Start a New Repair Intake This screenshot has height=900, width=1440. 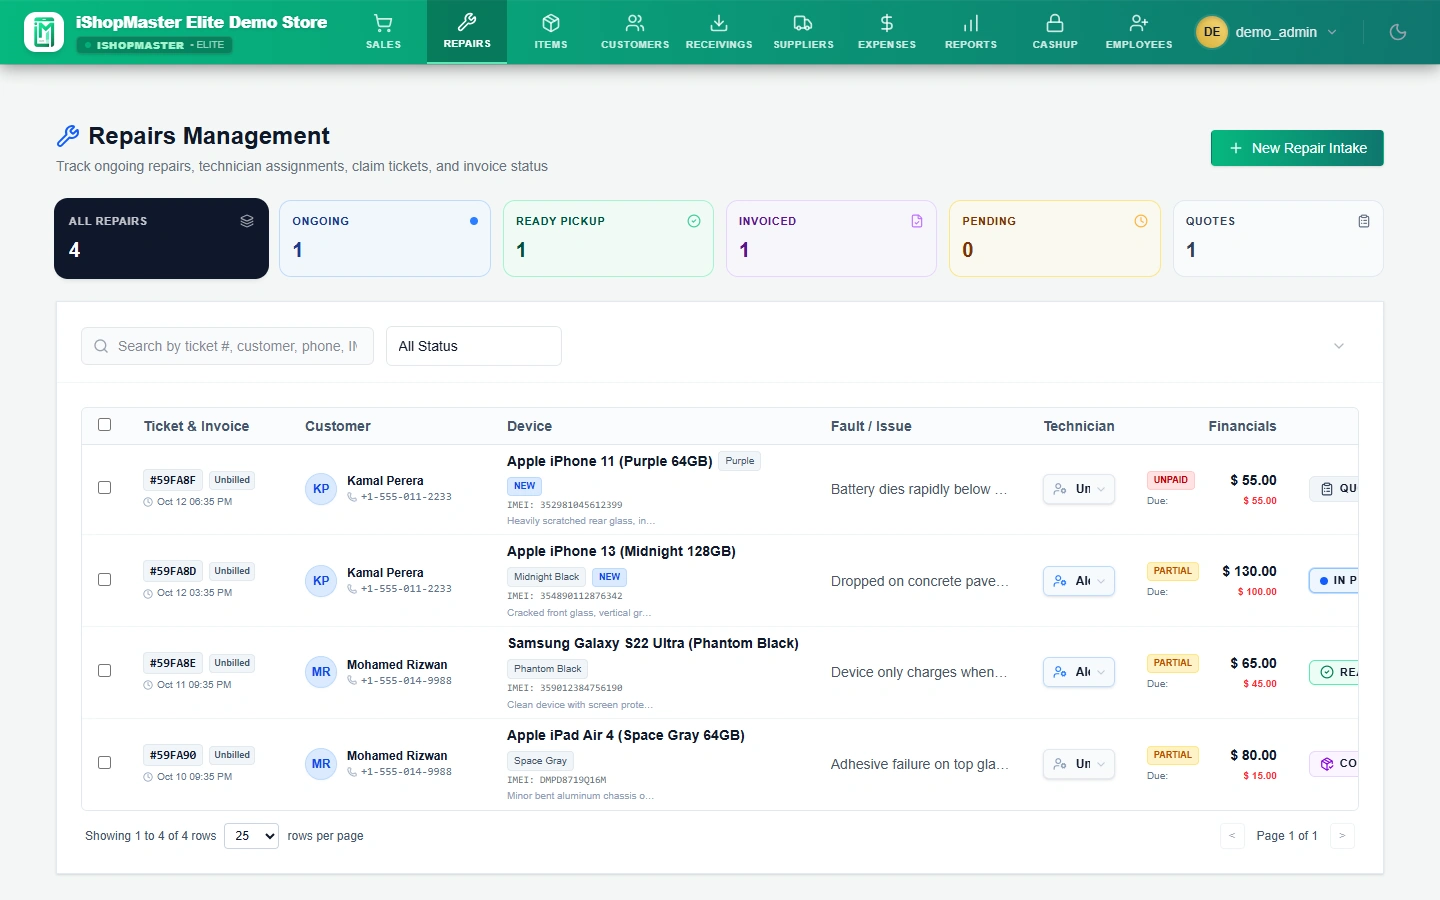[x=1297, y=148]
